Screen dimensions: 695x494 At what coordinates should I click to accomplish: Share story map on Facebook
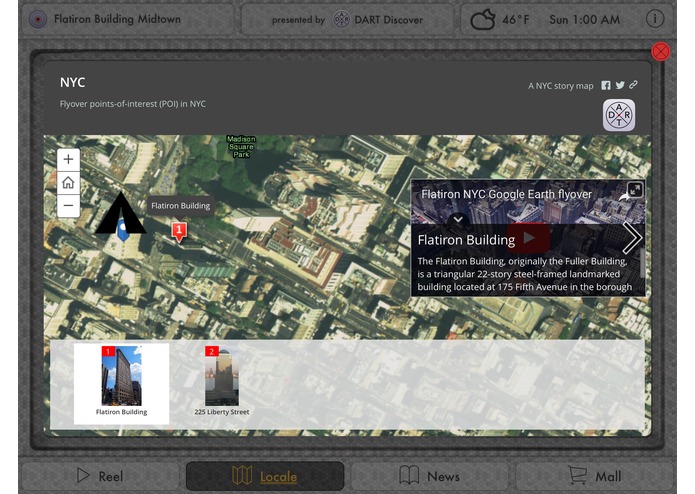click(605, 85)
